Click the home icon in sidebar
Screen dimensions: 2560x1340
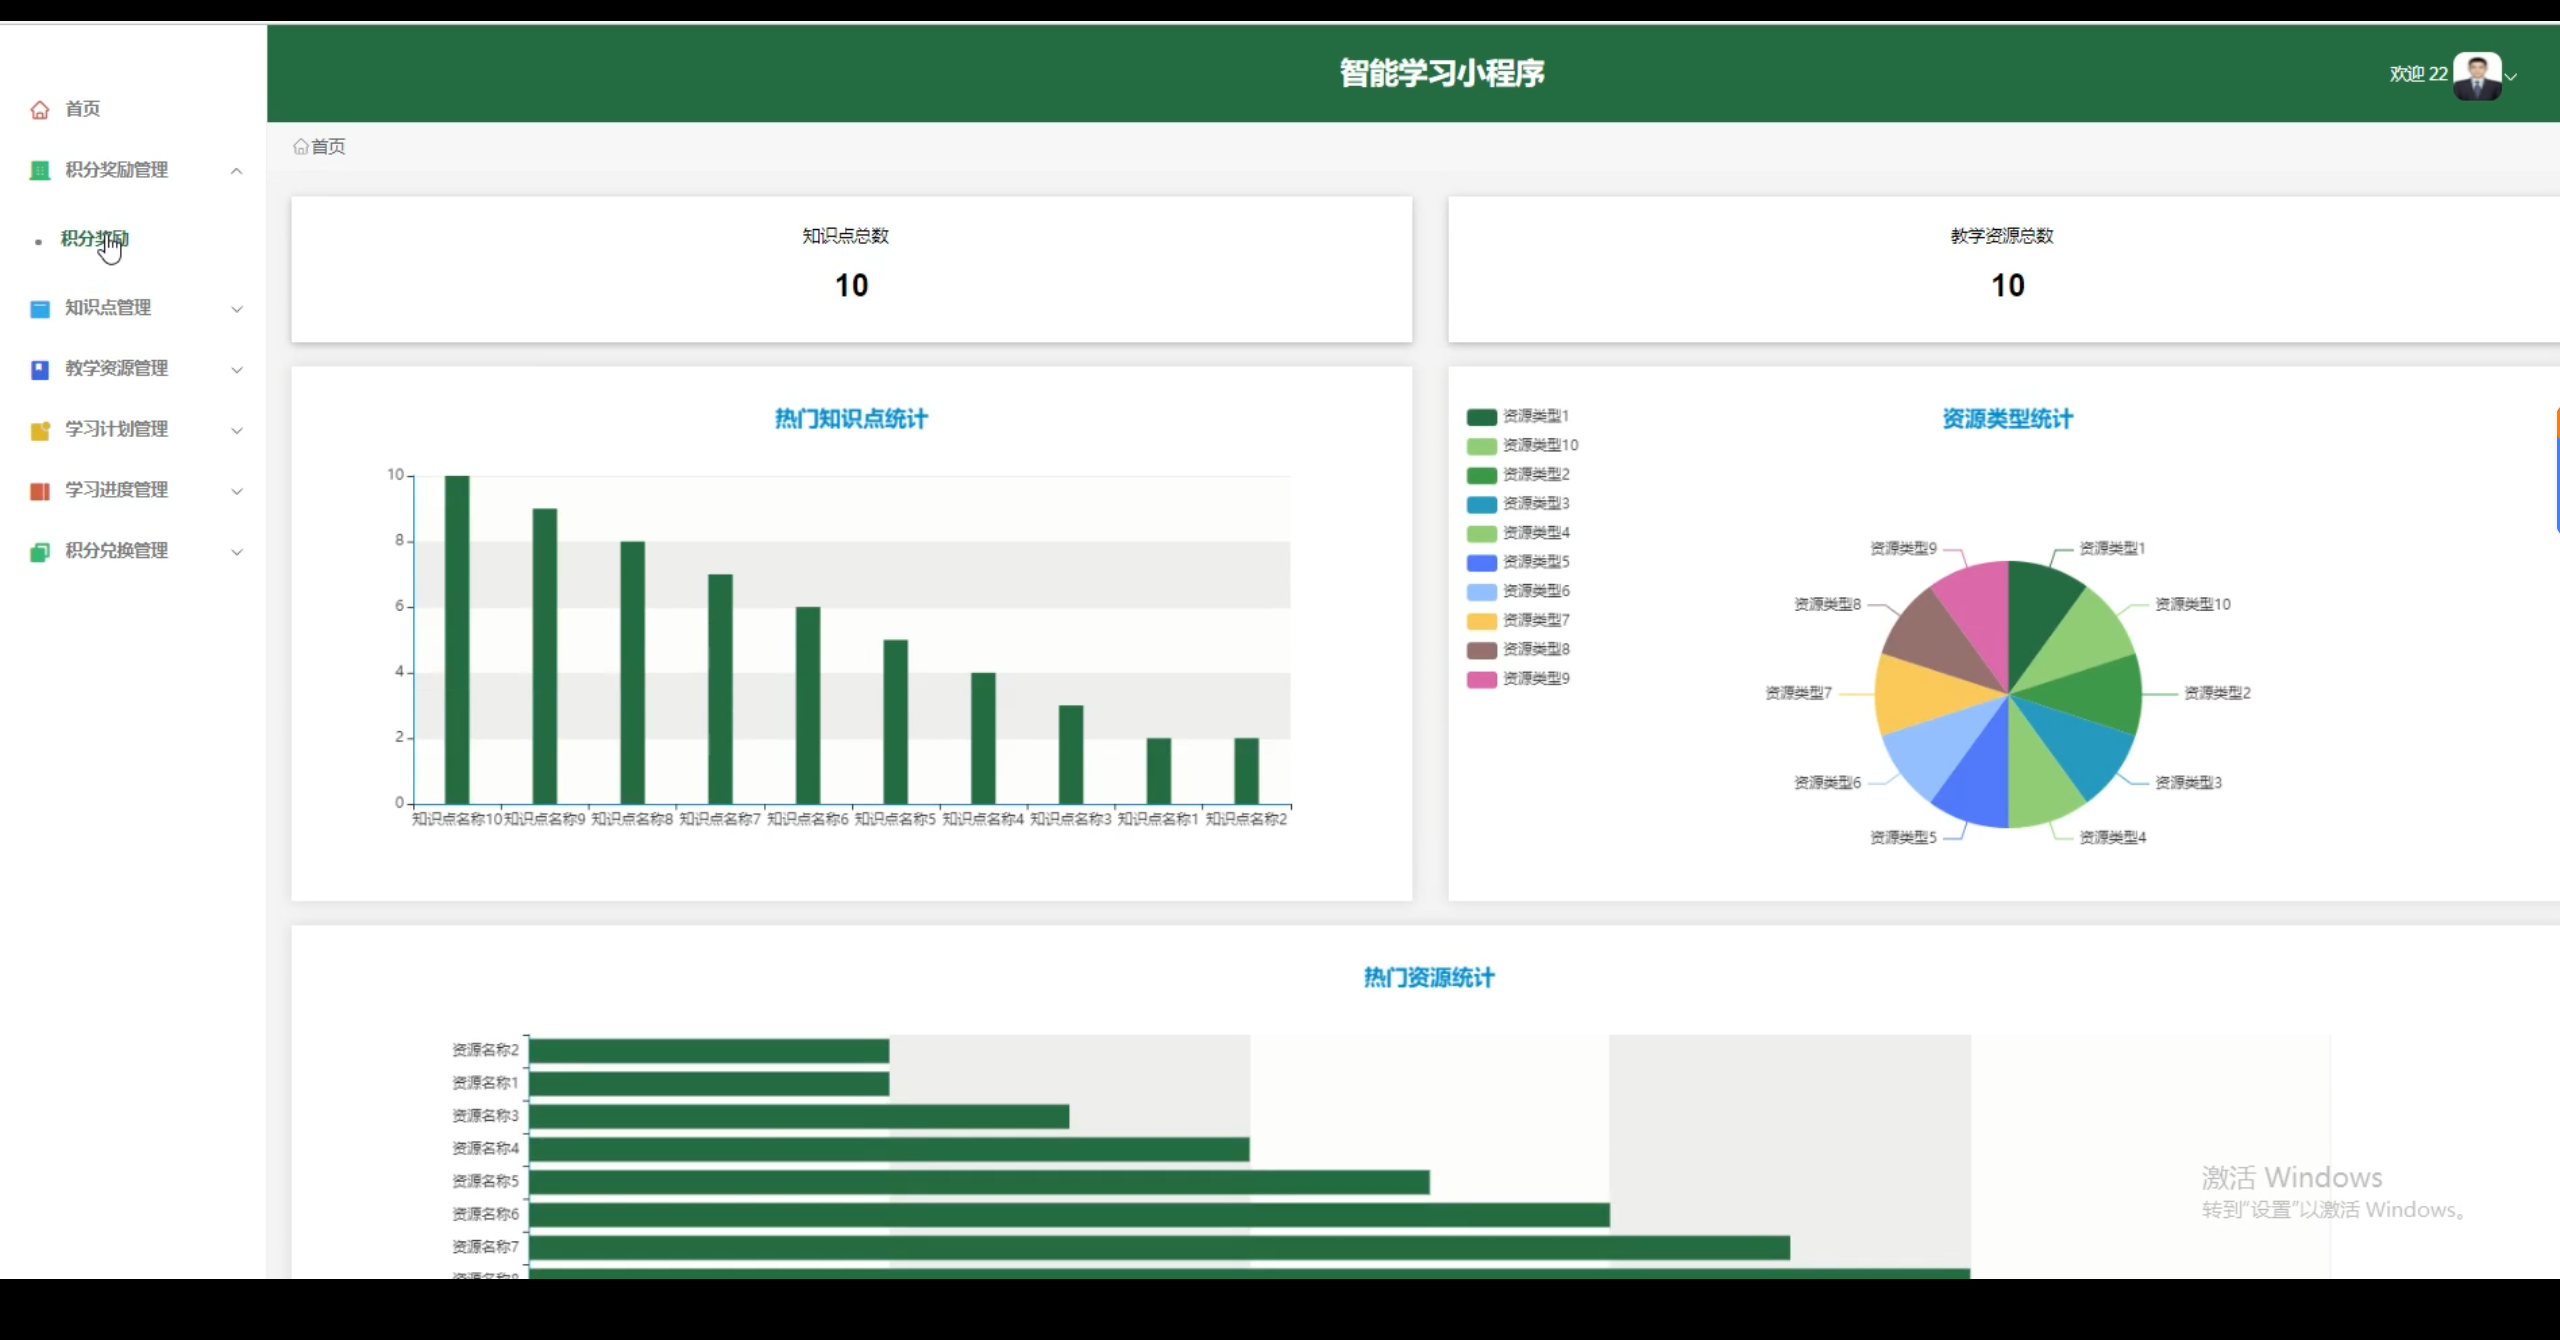(x=40, y=110)
